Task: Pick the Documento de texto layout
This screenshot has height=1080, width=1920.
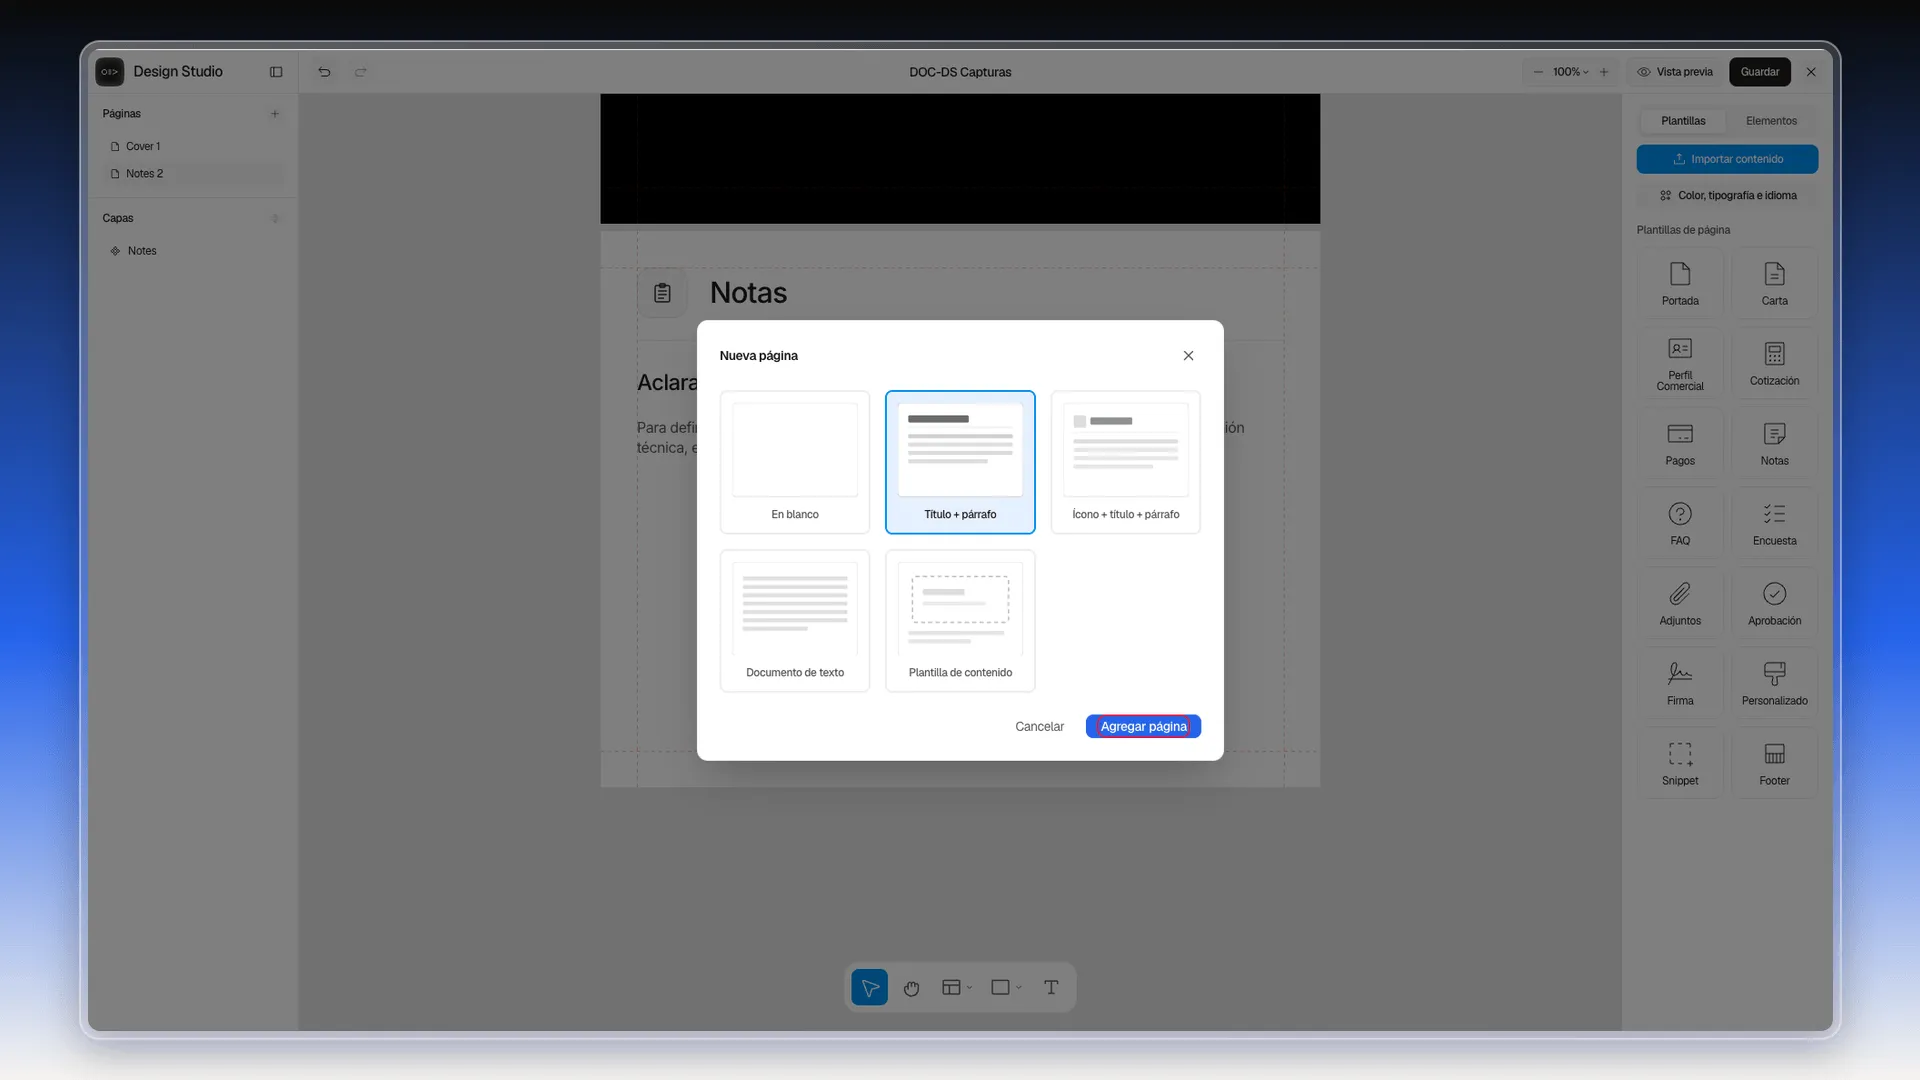Action: [795, 621]
